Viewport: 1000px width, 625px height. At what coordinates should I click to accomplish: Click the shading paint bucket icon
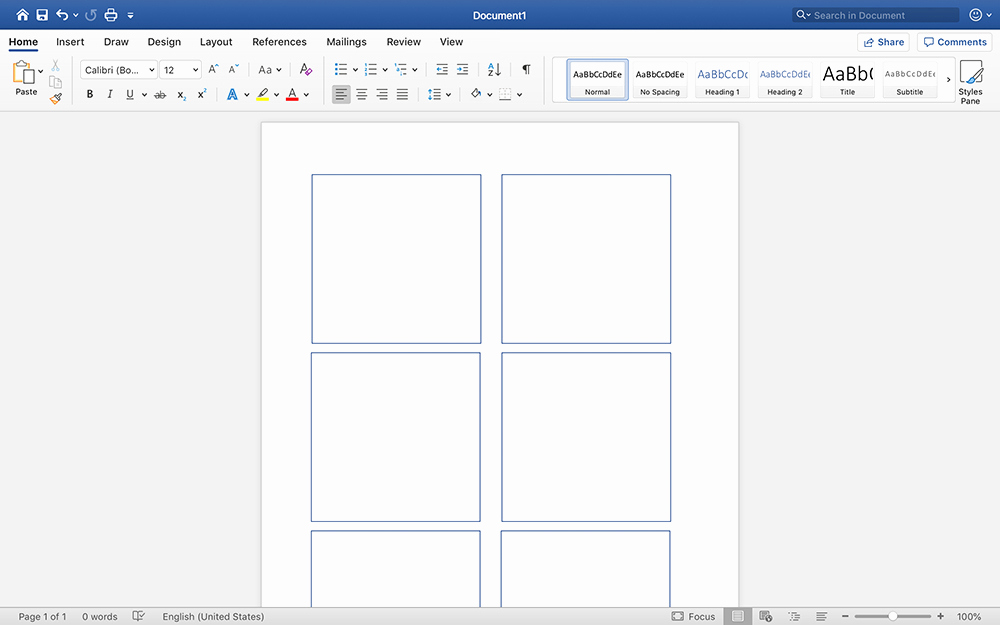476,94
